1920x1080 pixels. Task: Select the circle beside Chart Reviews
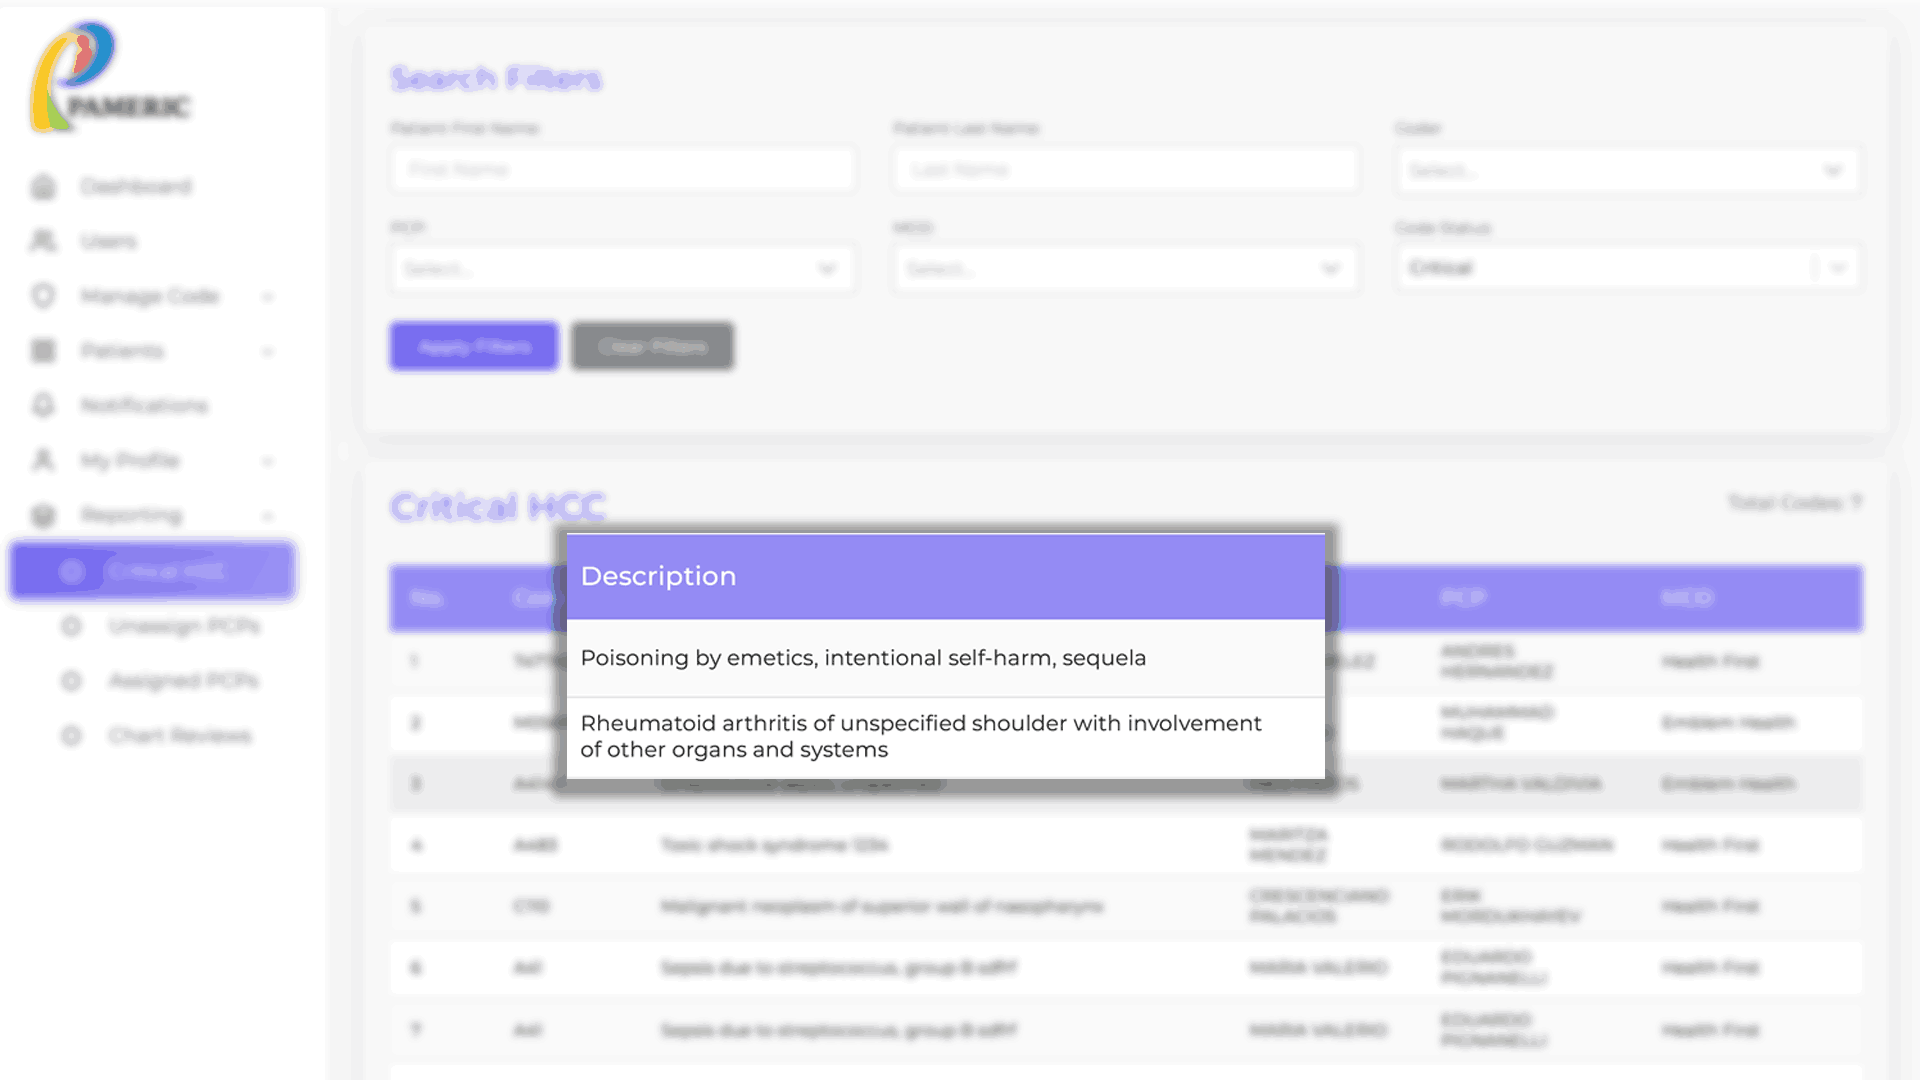pyautogui.click(x=71, y=736)
